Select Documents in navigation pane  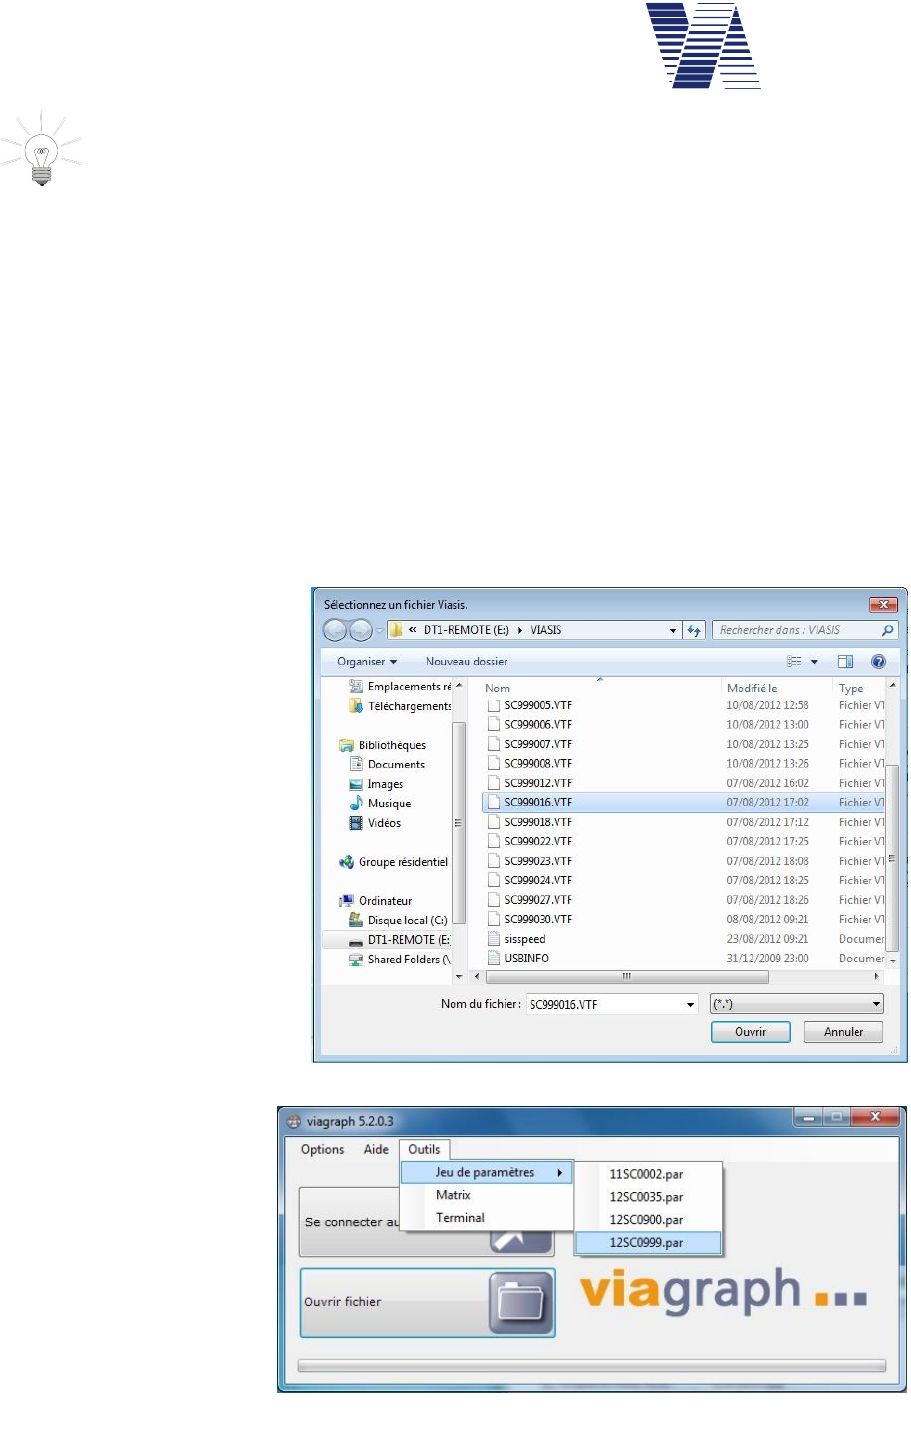(396, 764)
